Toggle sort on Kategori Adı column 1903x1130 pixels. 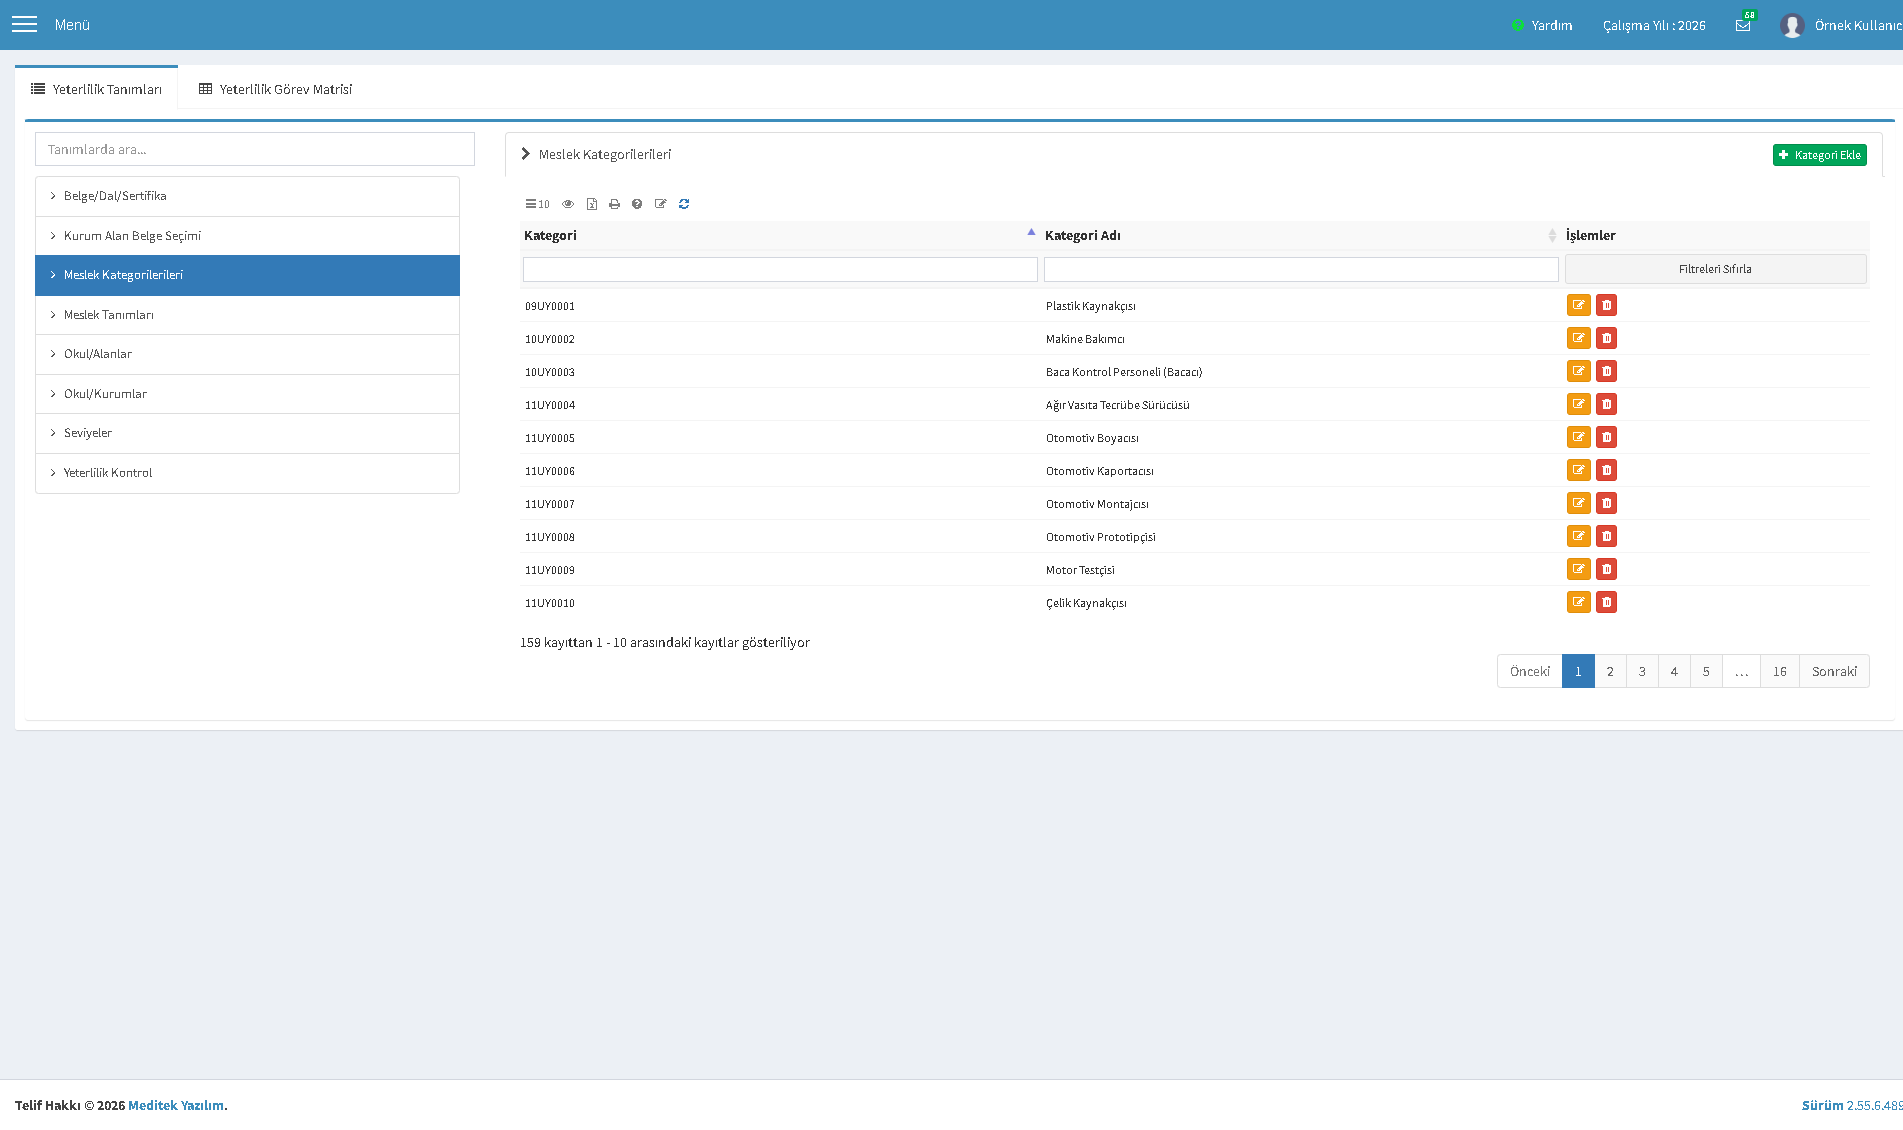1300,235
